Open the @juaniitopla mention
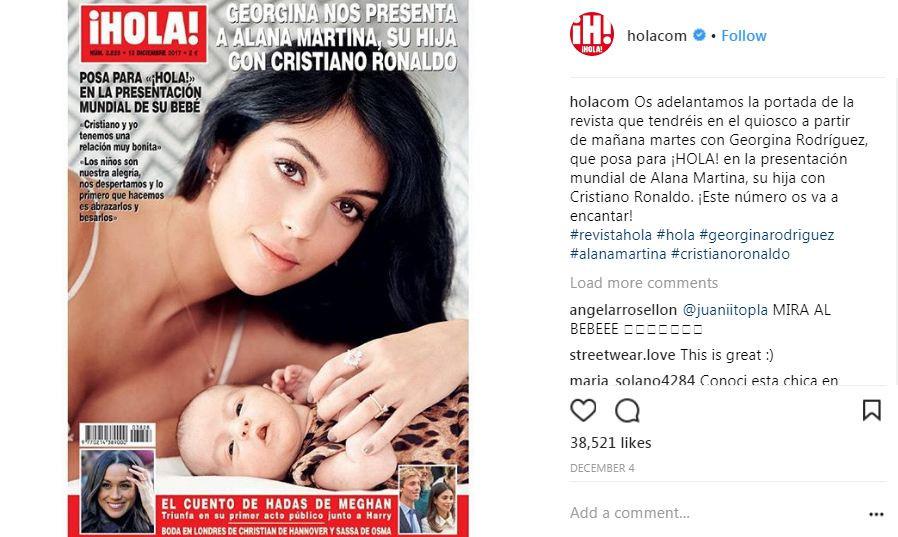The width and height of the screenshot is (898, 537). 725,310
